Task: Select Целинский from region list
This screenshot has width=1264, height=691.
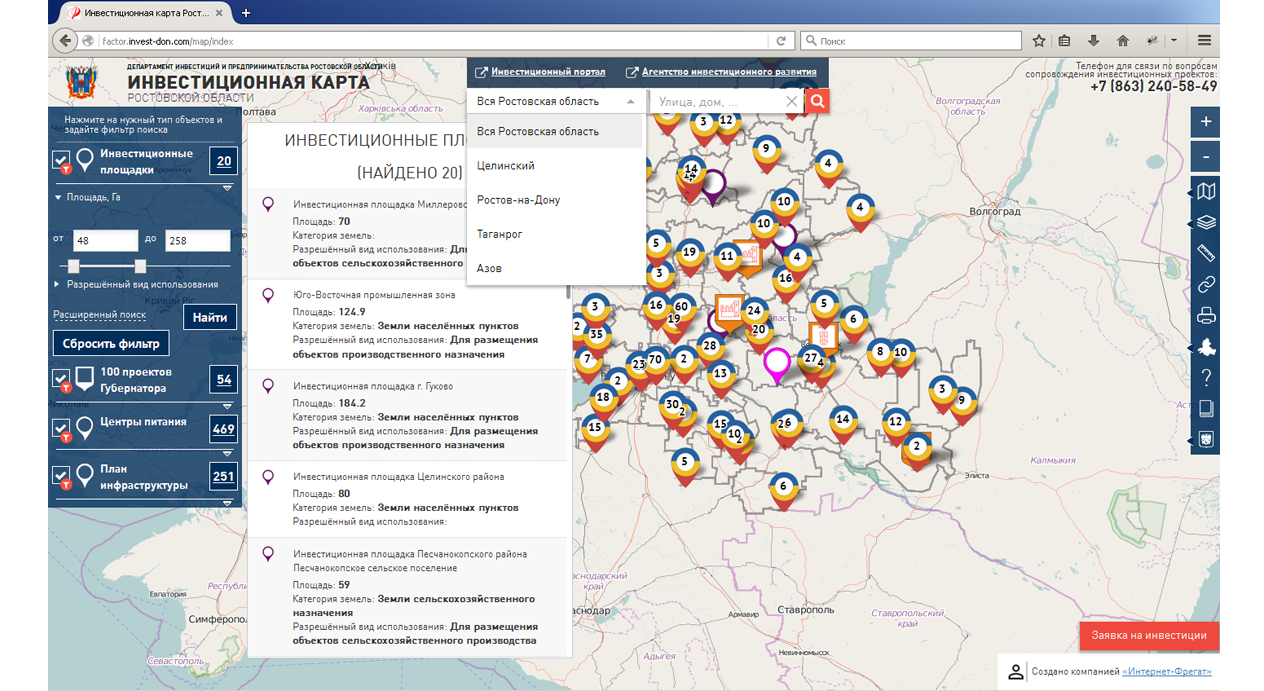Action: [x=556, y=166]
